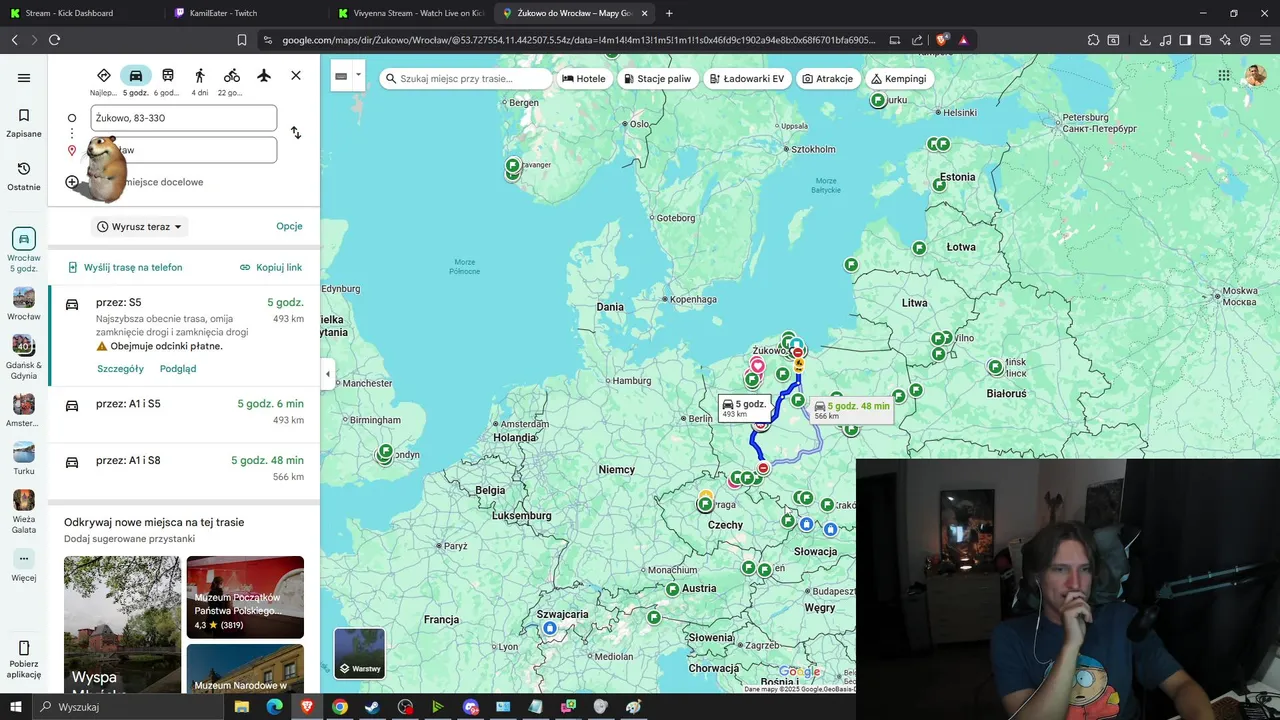The height and width of the screenshot is (720, 1280).
Task: Switch map Warstwy layers
Action: [x=359, y=653]
